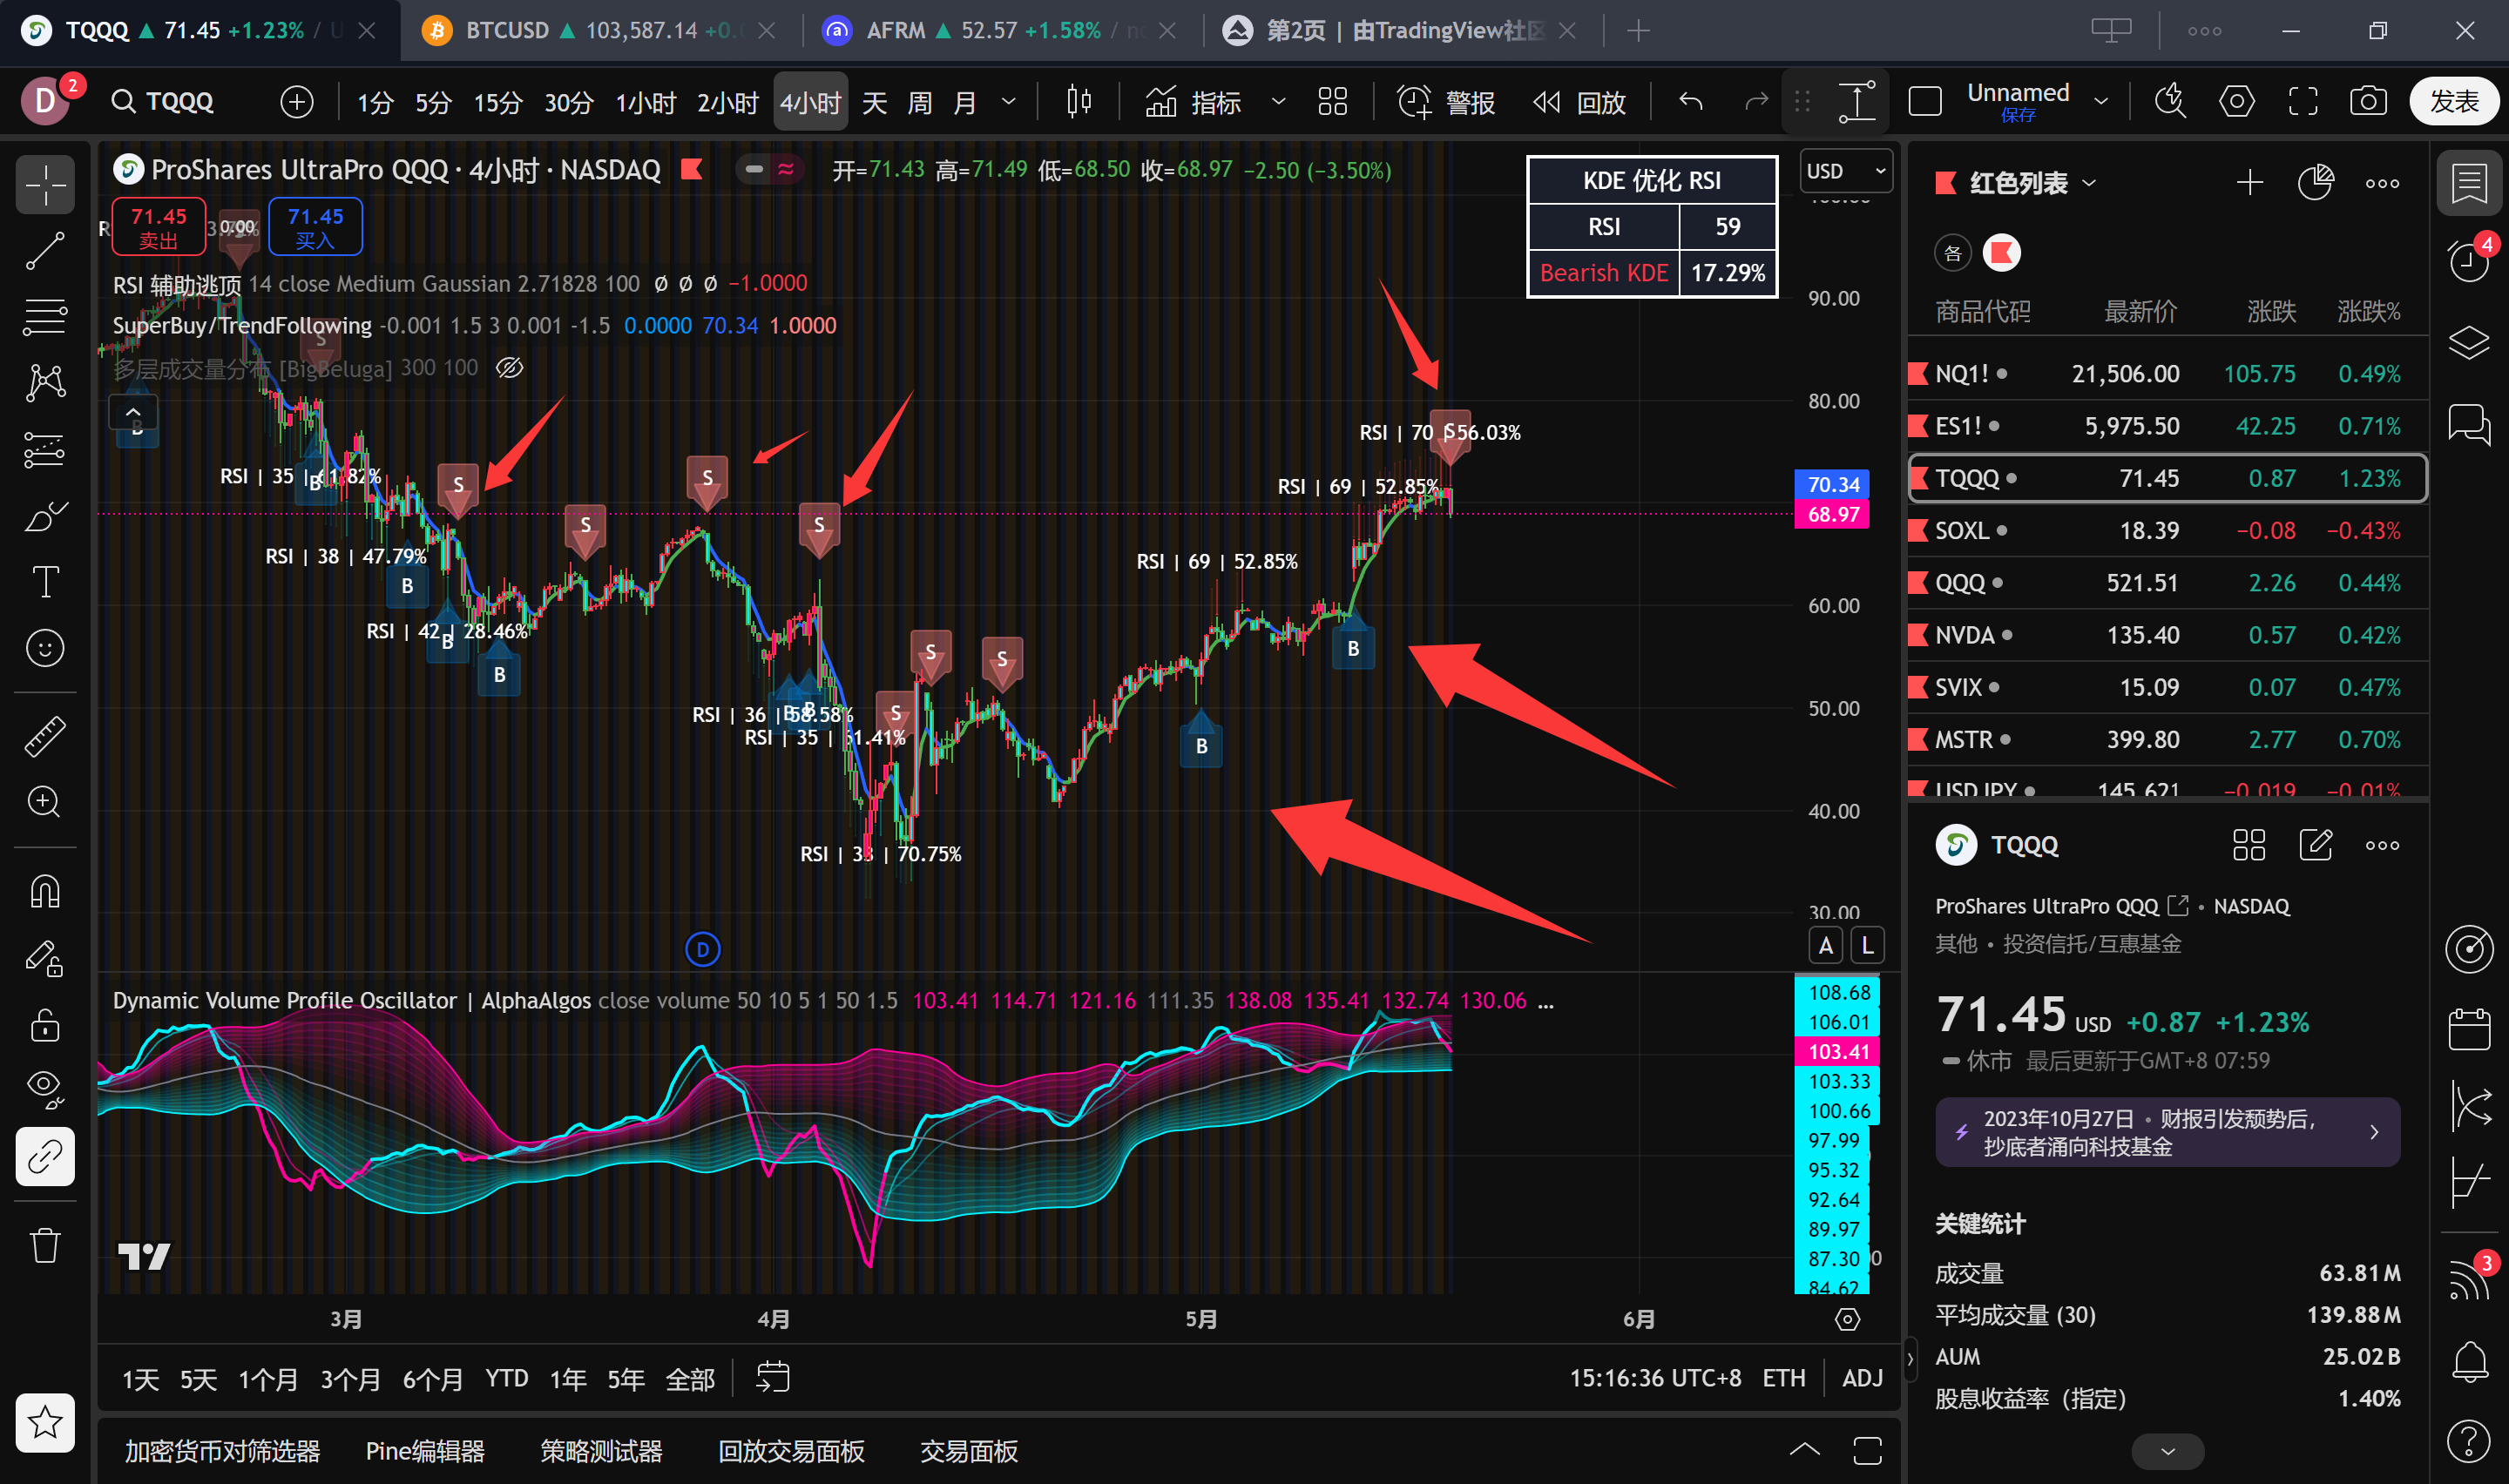
Task: Remove drawings with the trash icon
Action: [45, 1246]
